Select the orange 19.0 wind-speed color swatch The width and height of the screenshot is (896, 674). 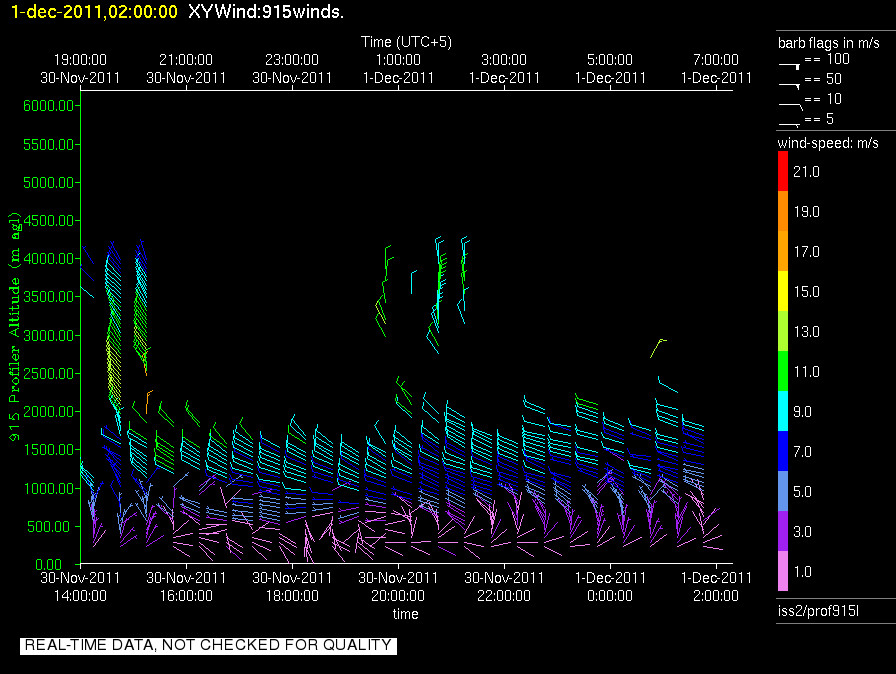pyautogui.click(x=783, y=212)
